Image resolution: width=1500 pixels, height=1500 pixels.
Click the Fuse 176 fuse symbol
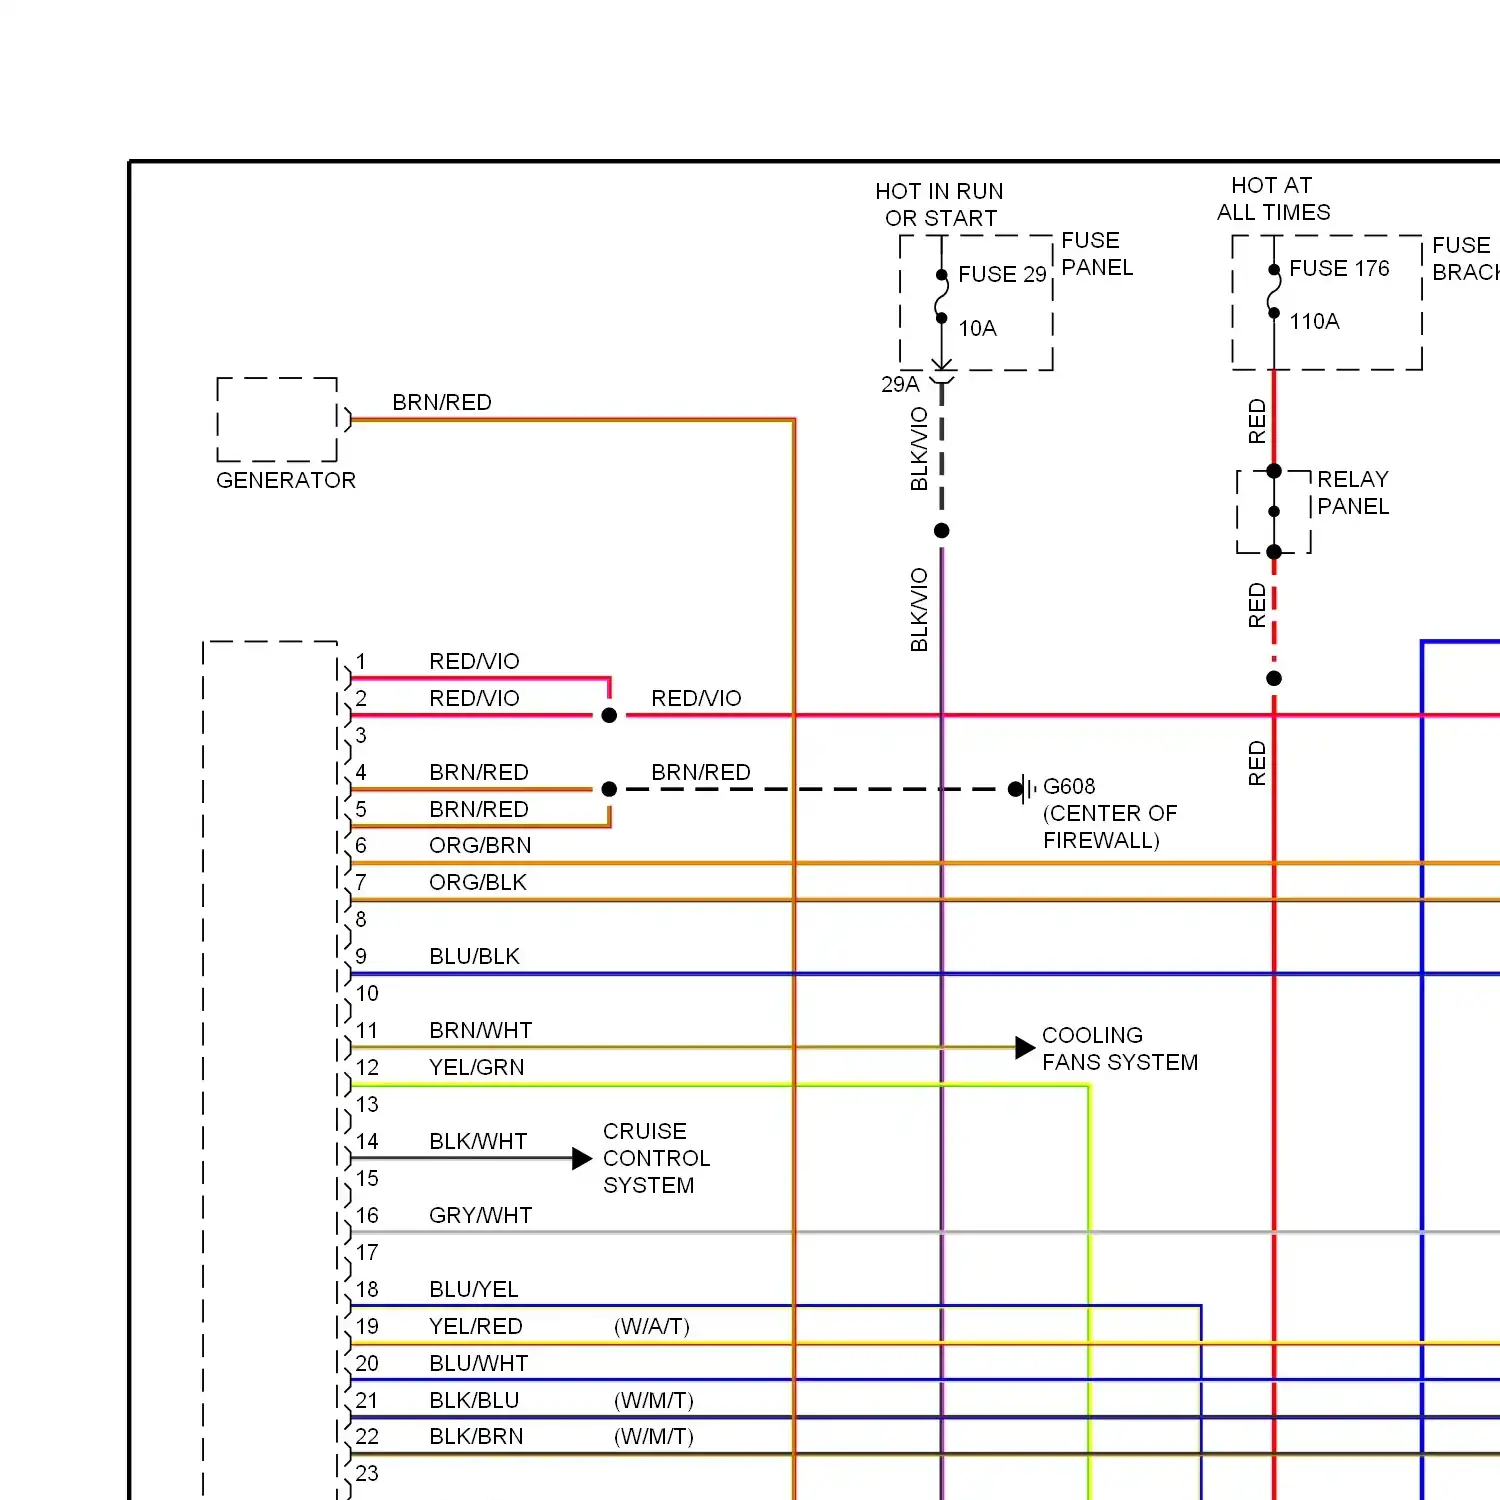(1273, 292)
